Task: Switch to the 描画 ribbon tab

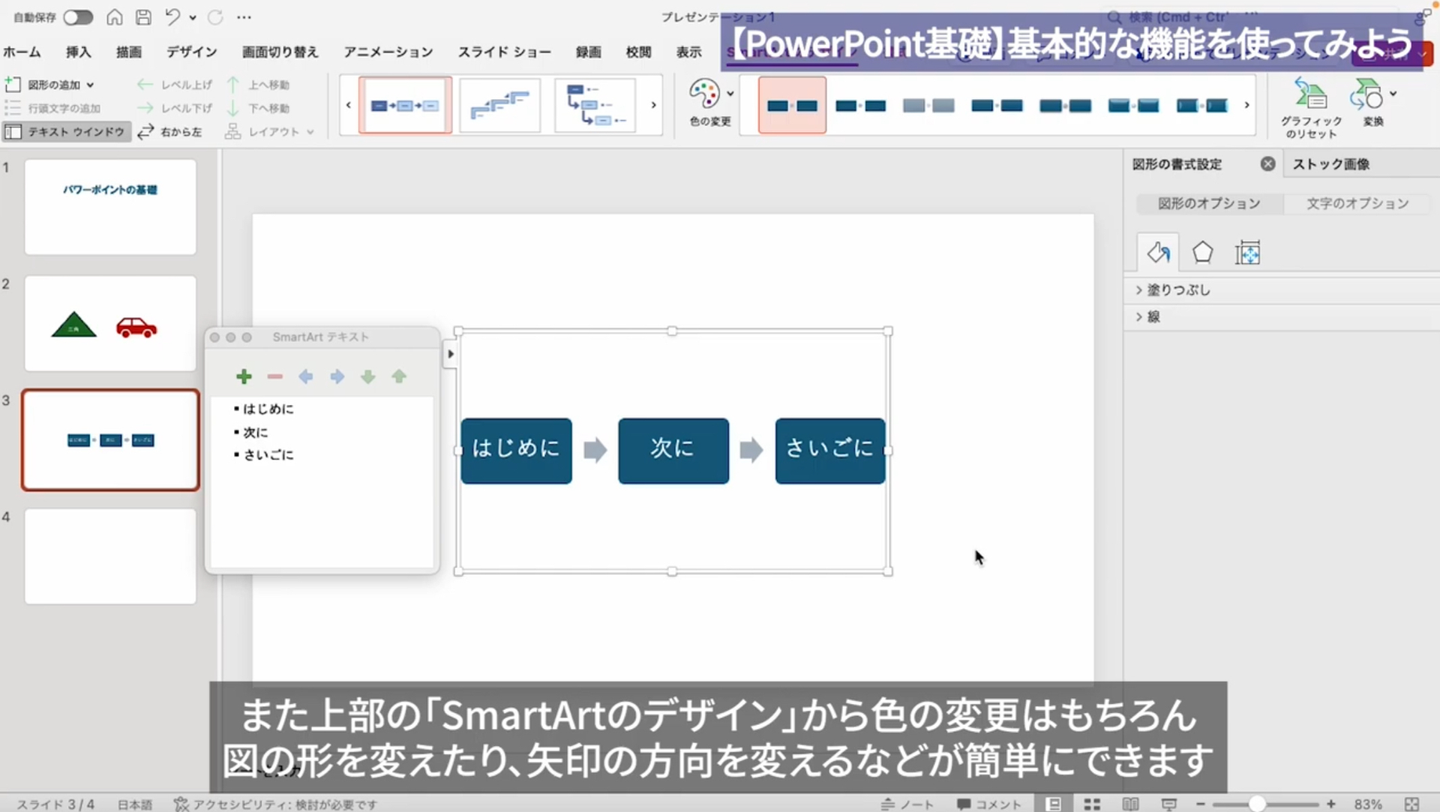Action: coord(129,52)
